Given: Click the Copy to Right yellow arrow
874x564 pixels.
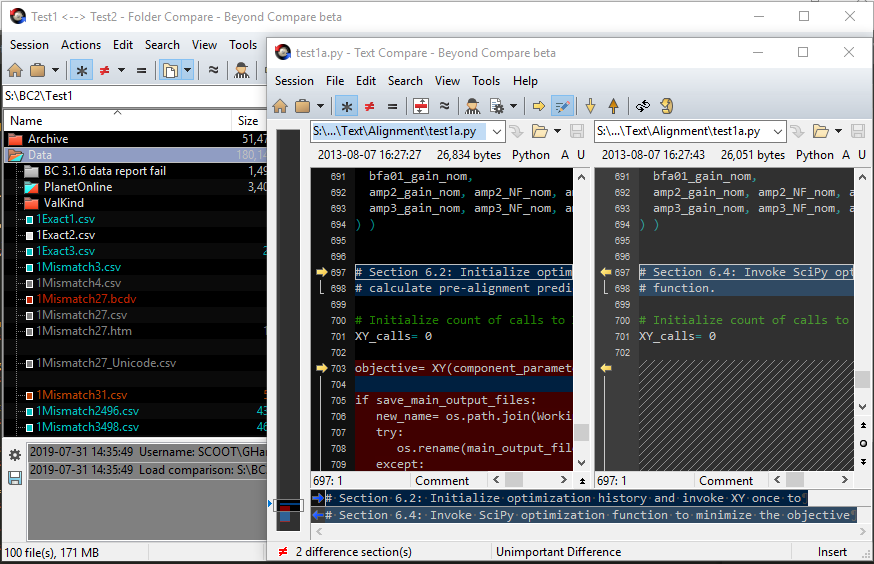Looking at the screenshot, I should click(x=539, y=106).
